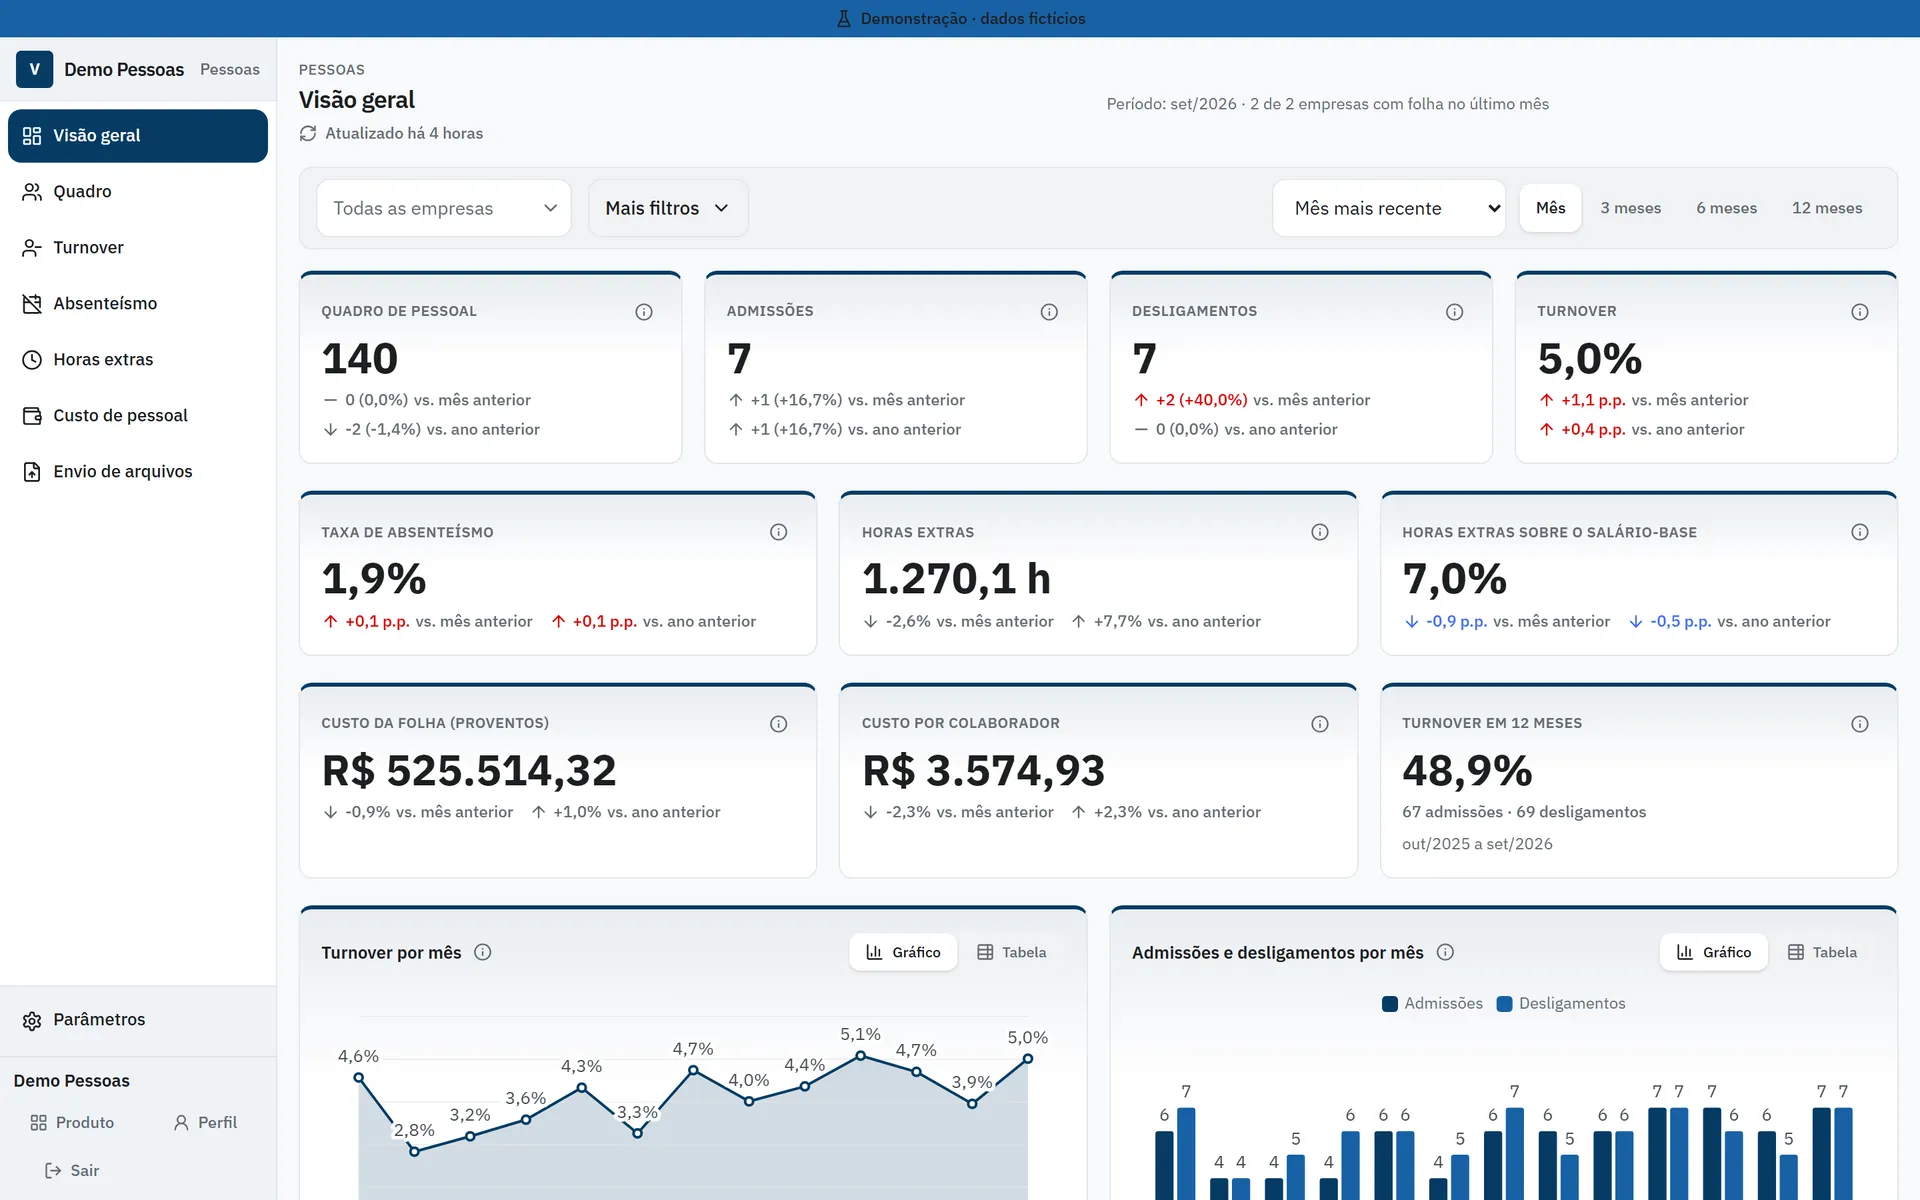Open info icon on Admissões card
Screen dimensions: 1920x1200
coord(1049,312)
